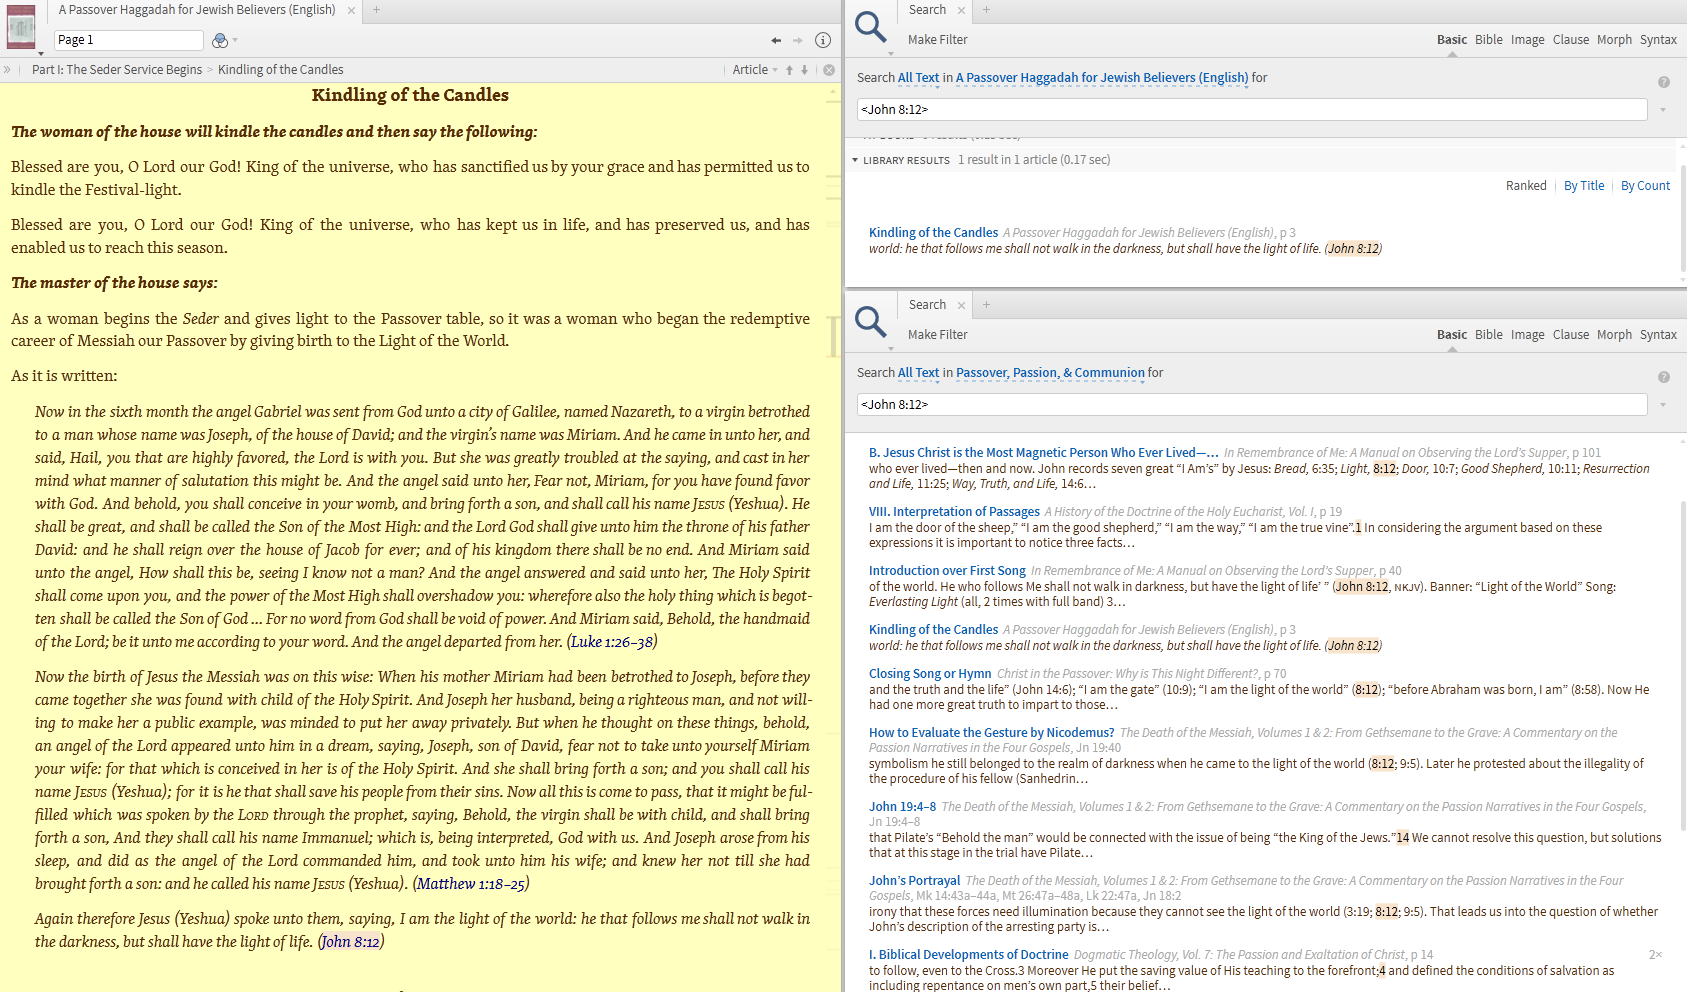This screenshot has width=1687, height=992.
Task: Click Make Filter in Passover, Passion search panel
Action: click(937, 335)
